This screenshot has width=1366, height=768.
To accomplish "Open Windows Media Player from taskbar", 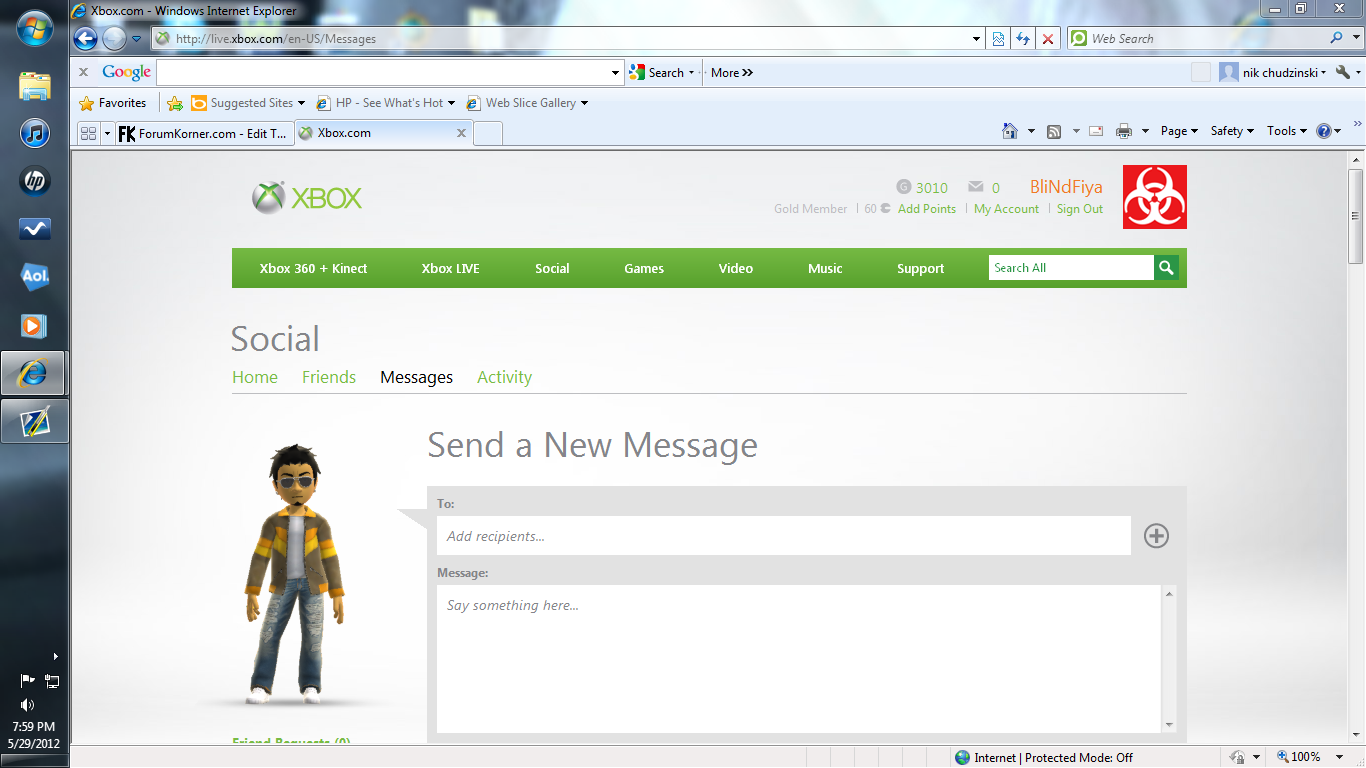I will [x=35, y=325].
